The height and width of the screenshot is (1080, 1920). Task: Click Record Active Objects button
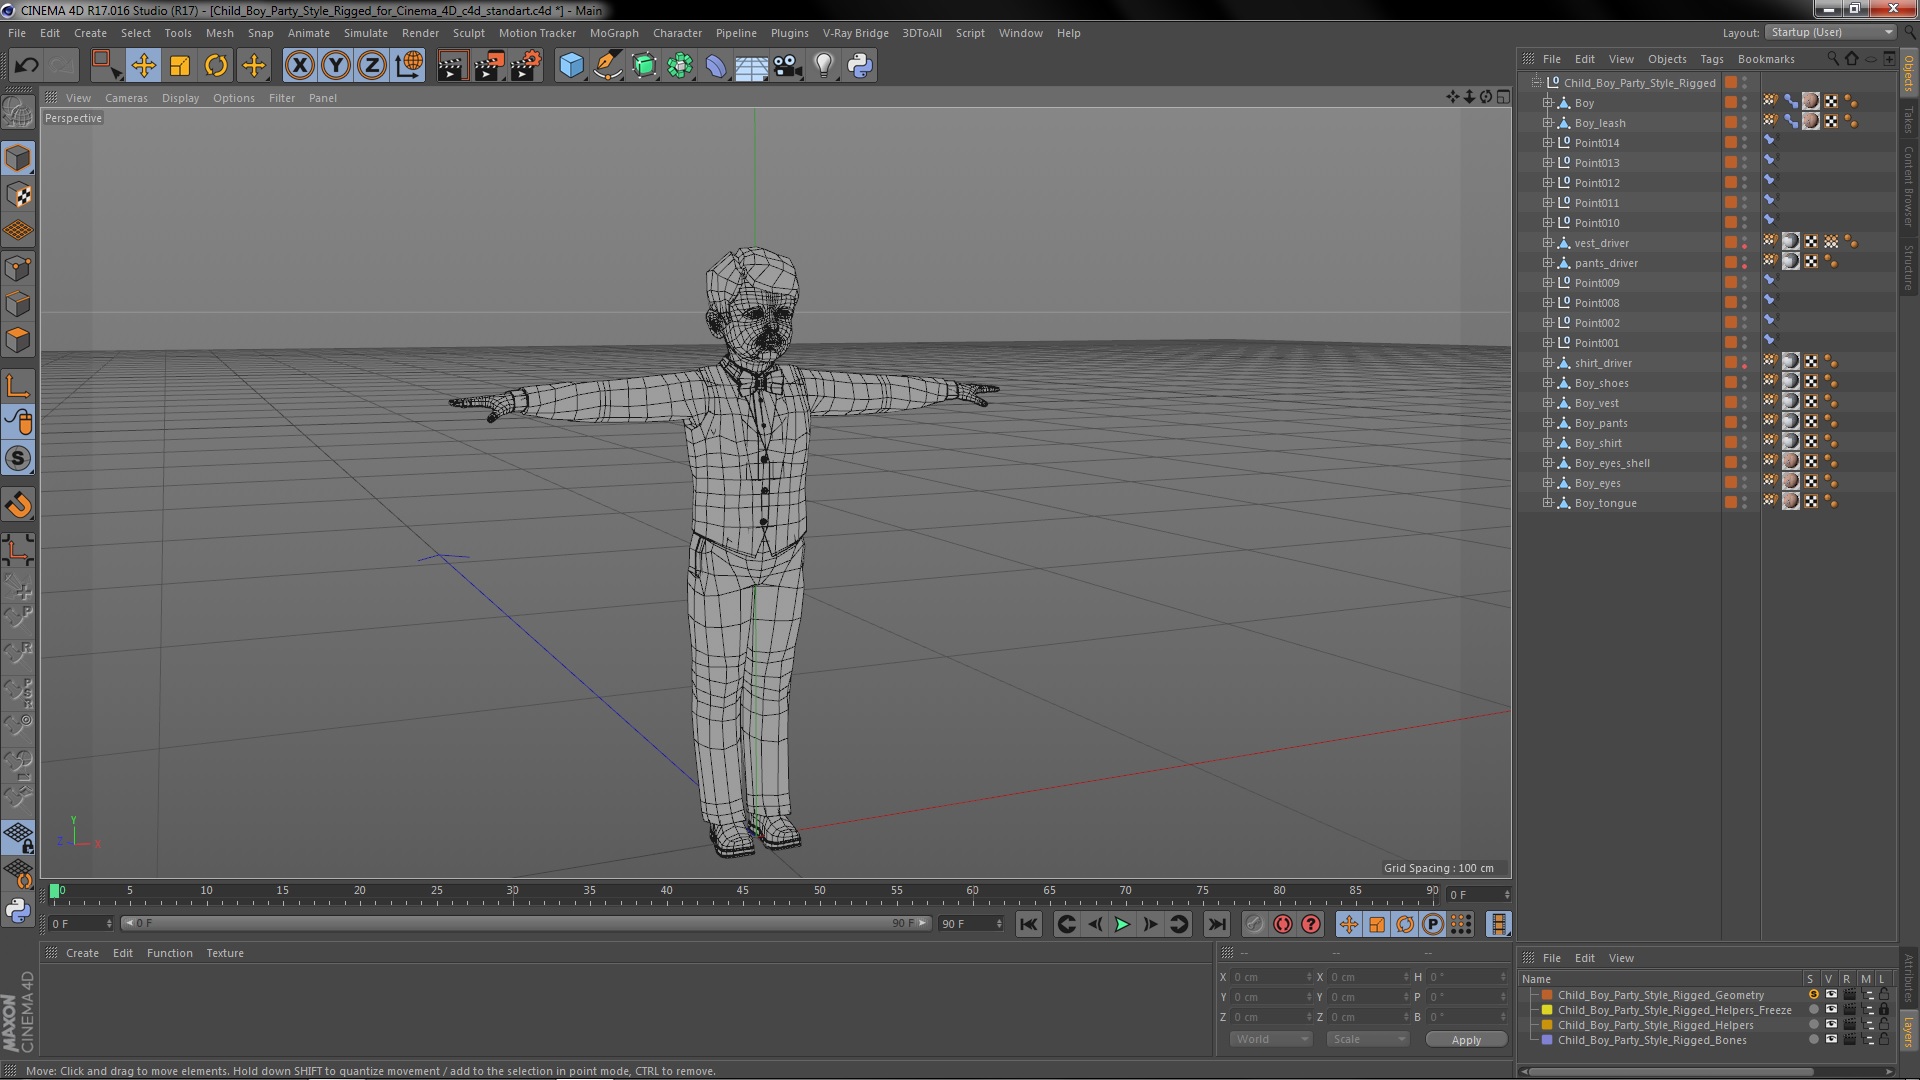tap(1254, 924)
